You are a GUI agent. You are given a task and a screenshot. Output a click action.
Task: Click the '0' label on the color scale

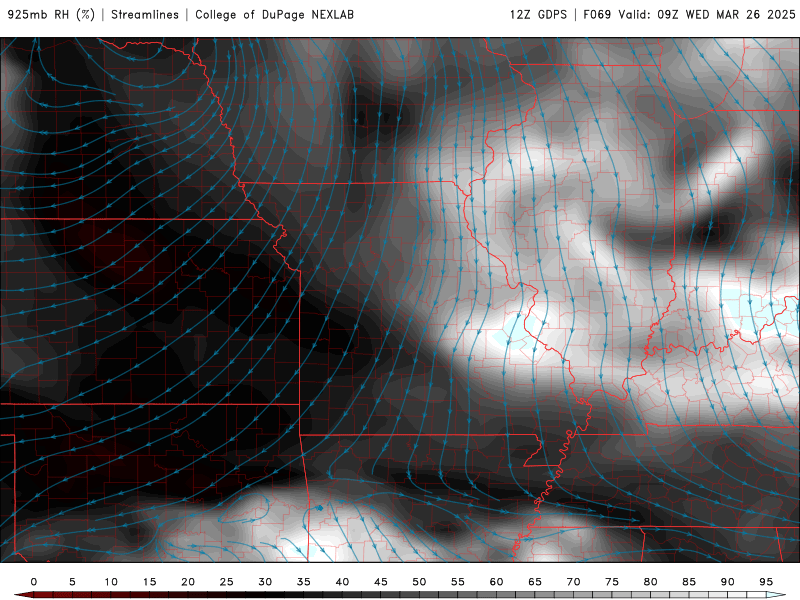click(x=34, y=582)
